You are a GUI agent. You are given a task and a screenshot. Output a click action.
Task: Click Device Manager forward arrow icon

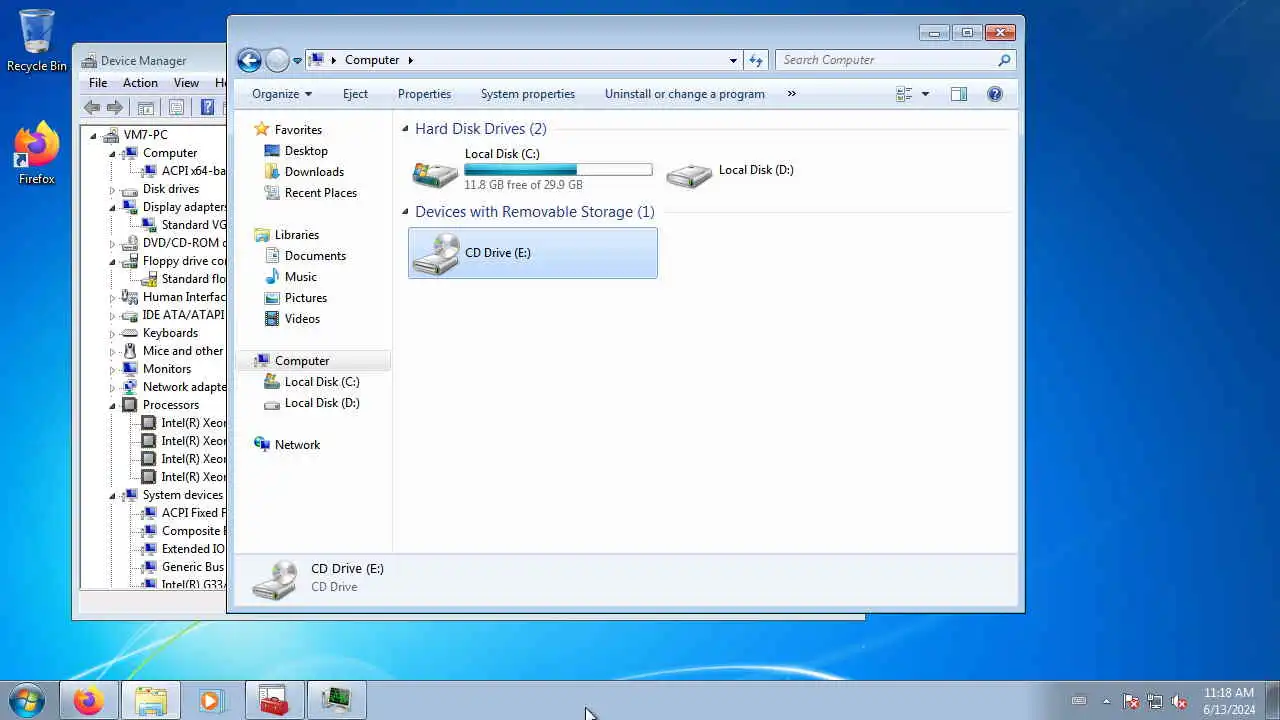pyautogui.click(x=115, y=108)
